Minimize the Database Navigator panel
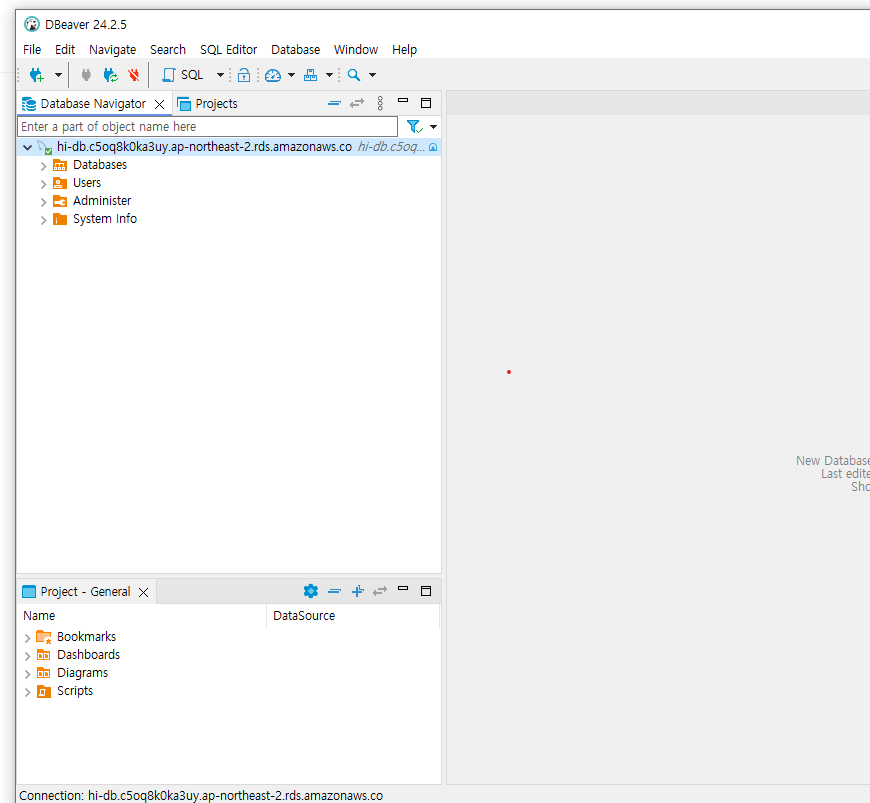Image resolution: width=870 pixels, height=803 pixels. coord(403,101)
